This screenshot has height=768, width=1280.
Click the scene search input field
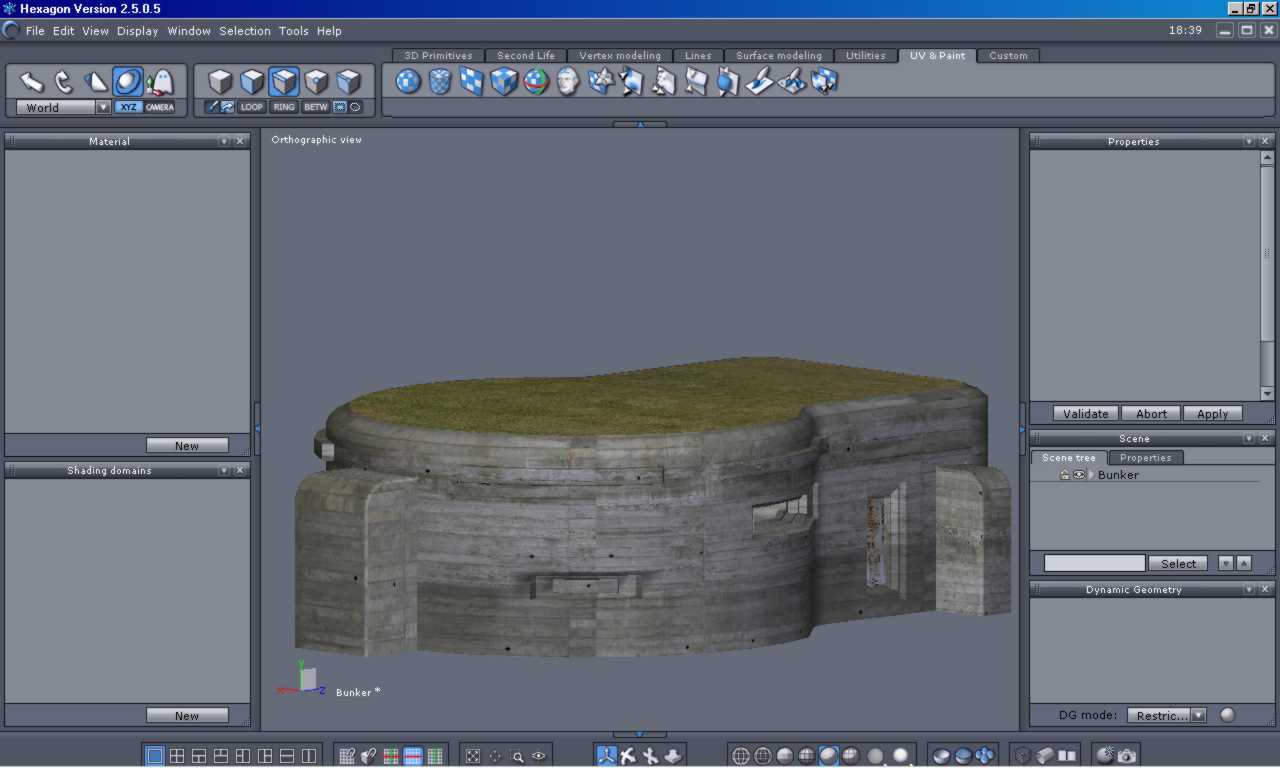[x=1094, y=563]
